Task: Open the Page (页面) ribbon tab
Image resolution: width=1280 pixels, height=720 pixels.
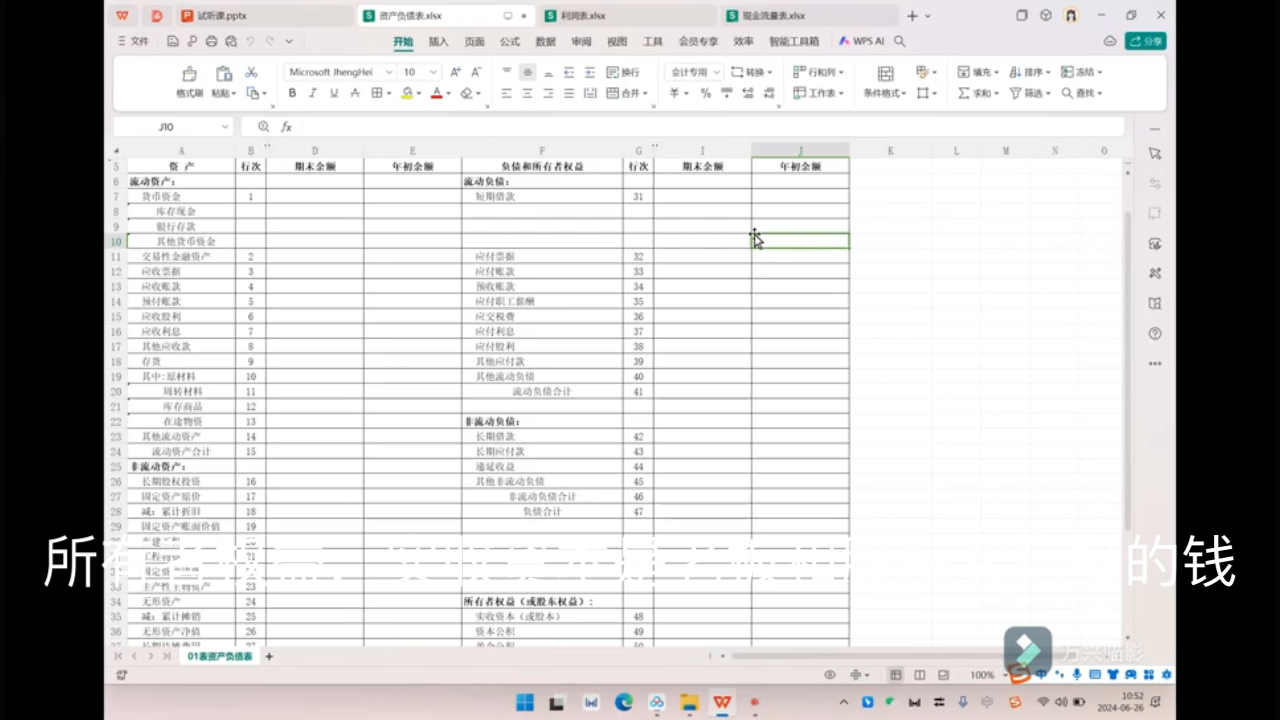Action: (x=474, y=42)
